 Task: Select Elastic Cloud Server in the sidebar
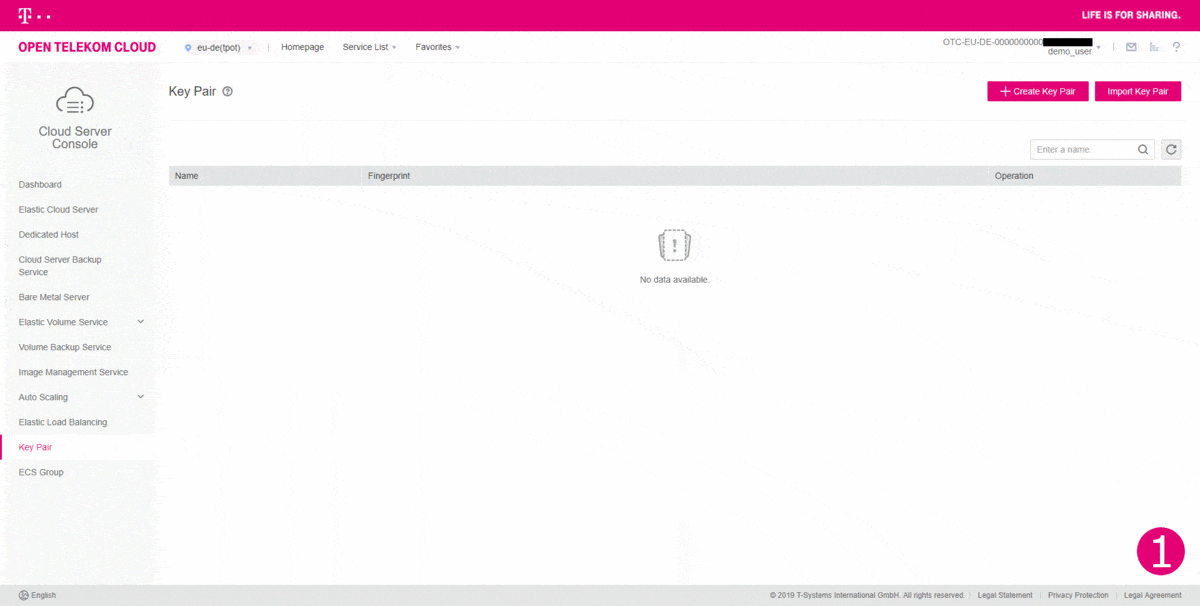tap(58, 209)
